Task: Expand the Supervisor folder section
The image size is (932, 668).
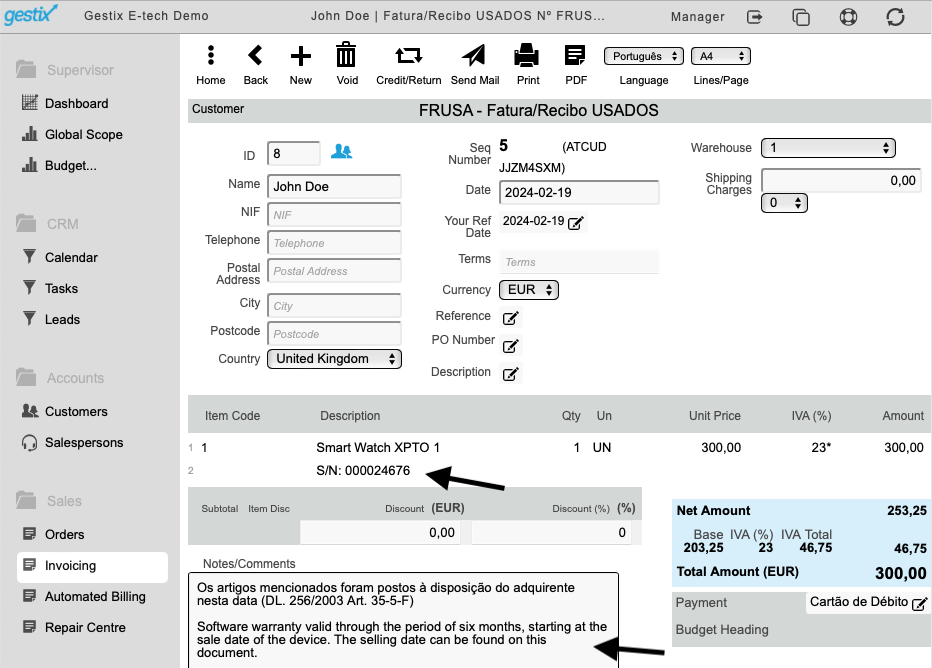Action: click(65, 70)
